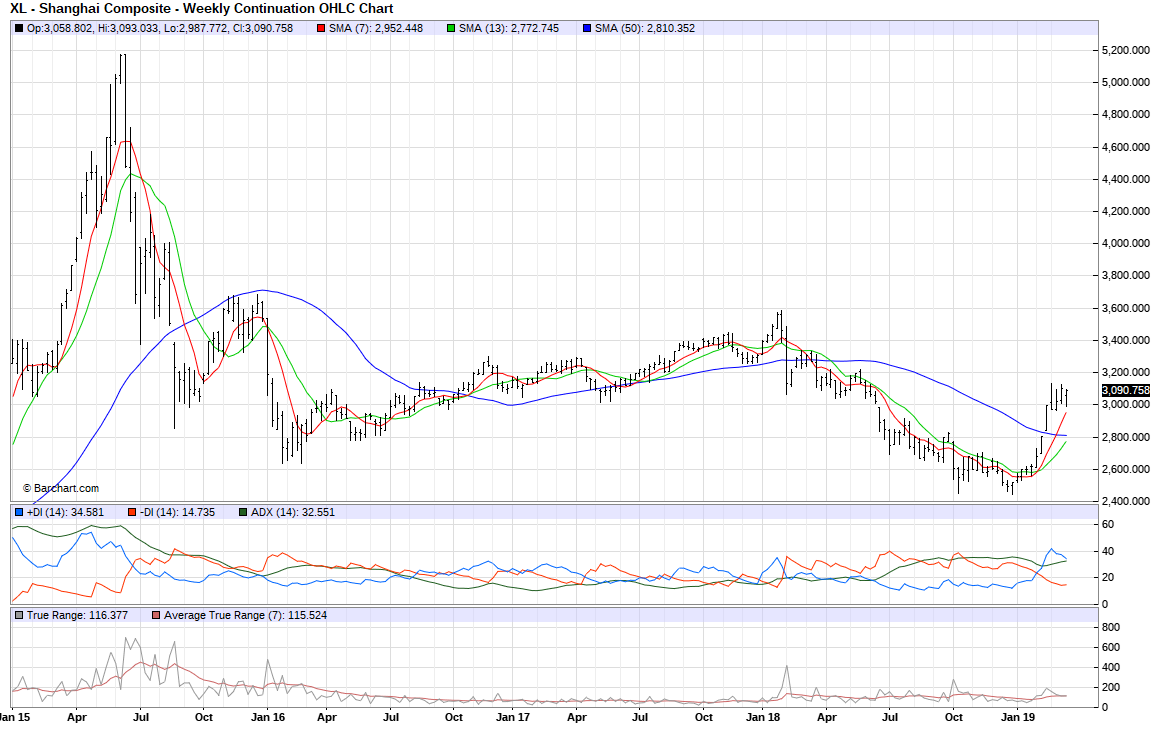Click the black OHLC legend square
The width and height of the screenshot is (1156, 748).
click(19, 28)
